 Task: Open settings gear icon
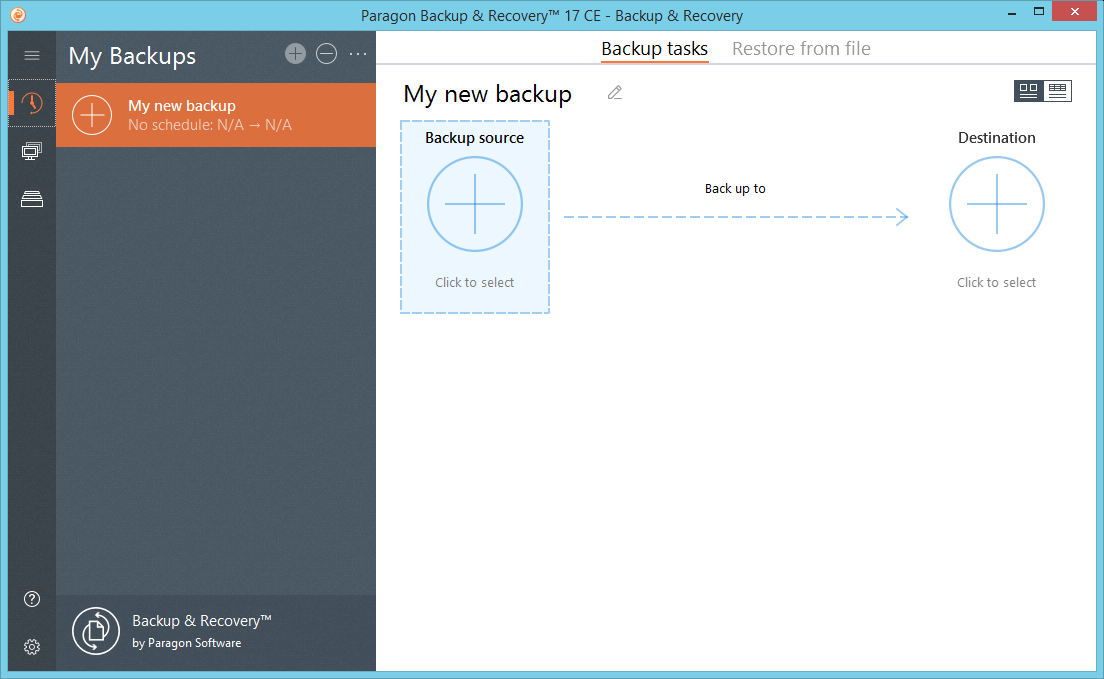(x=32, y=647)
